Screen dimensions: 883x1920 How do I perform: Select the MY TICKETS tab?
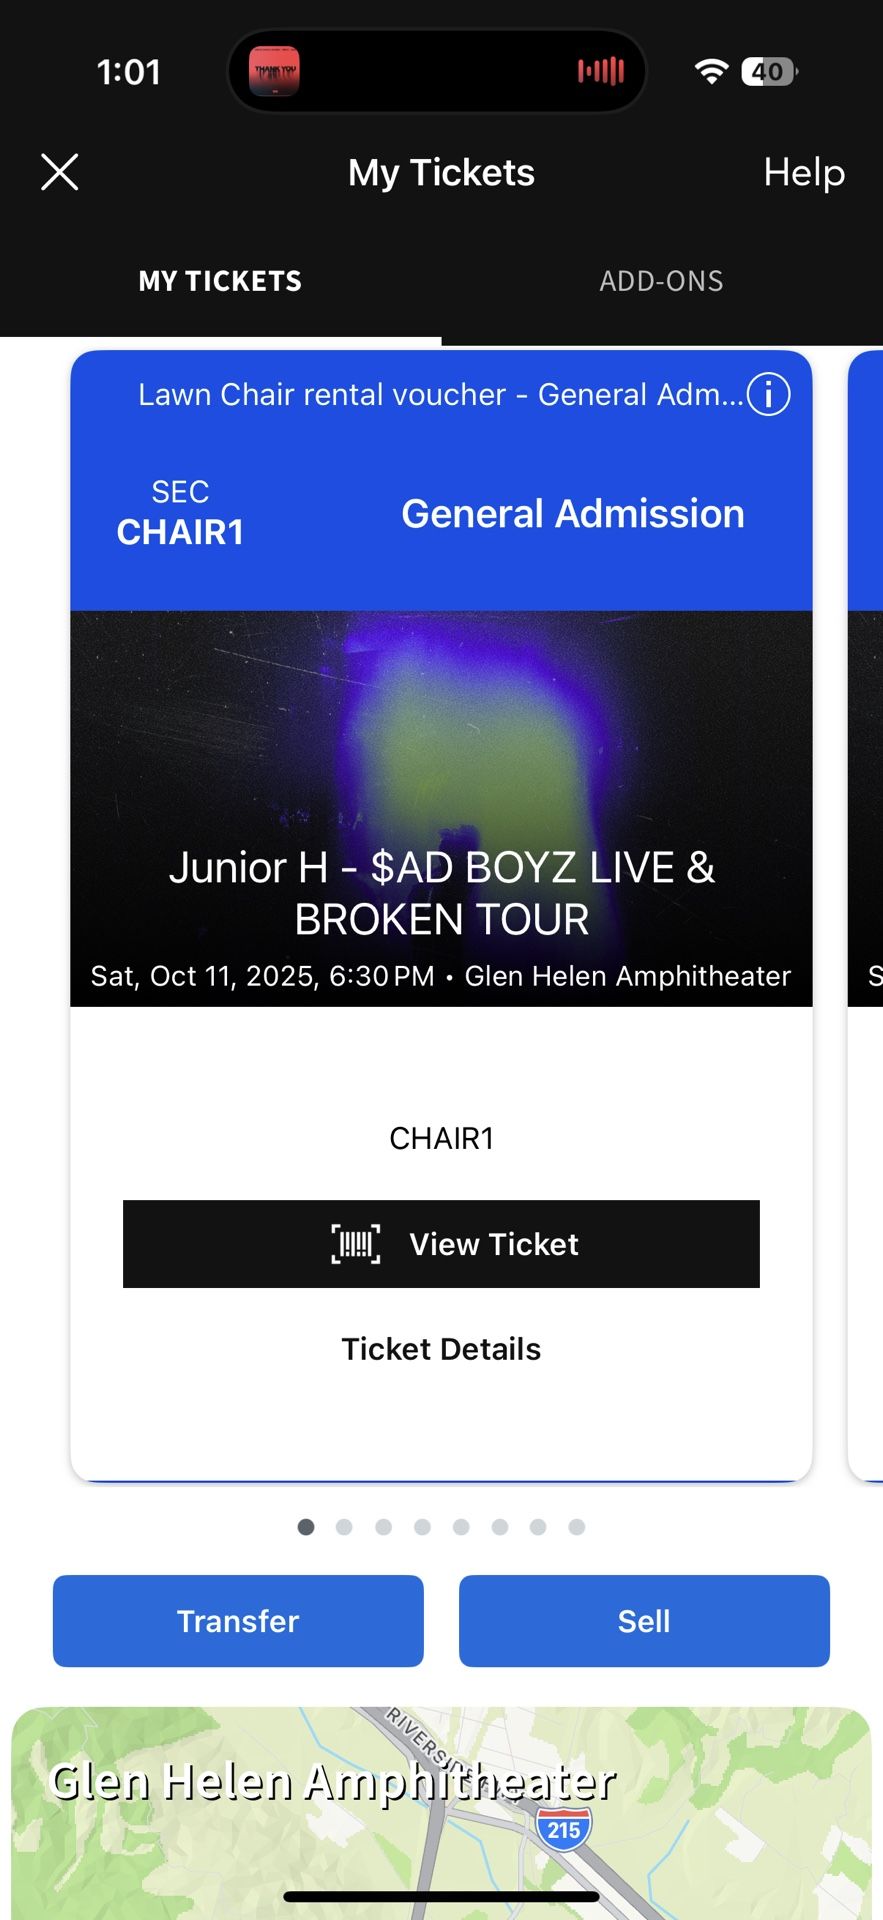tap(220, 281)
